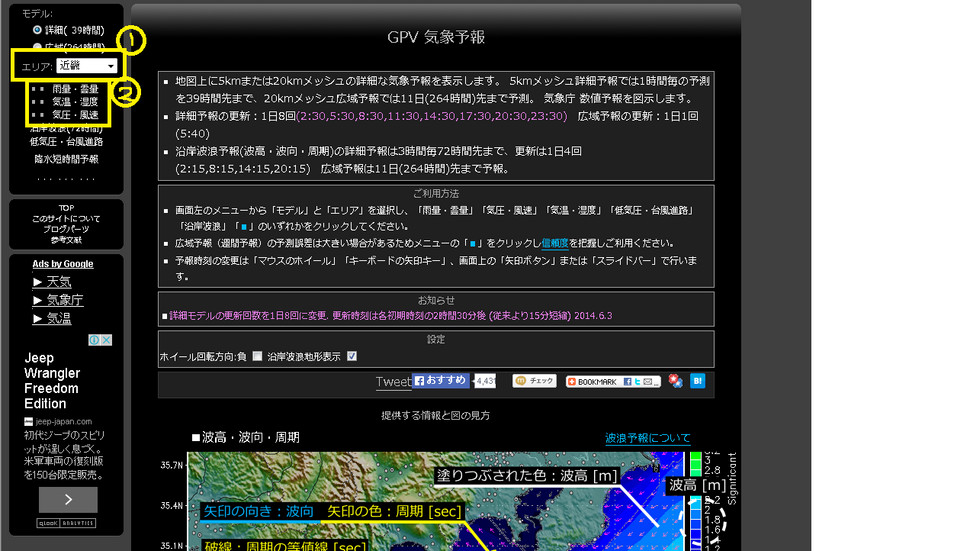Screen dimensions: 970x551
Task: Toggle 沿岸波浪地形表示 checkbox
Action: pos(352,356)
